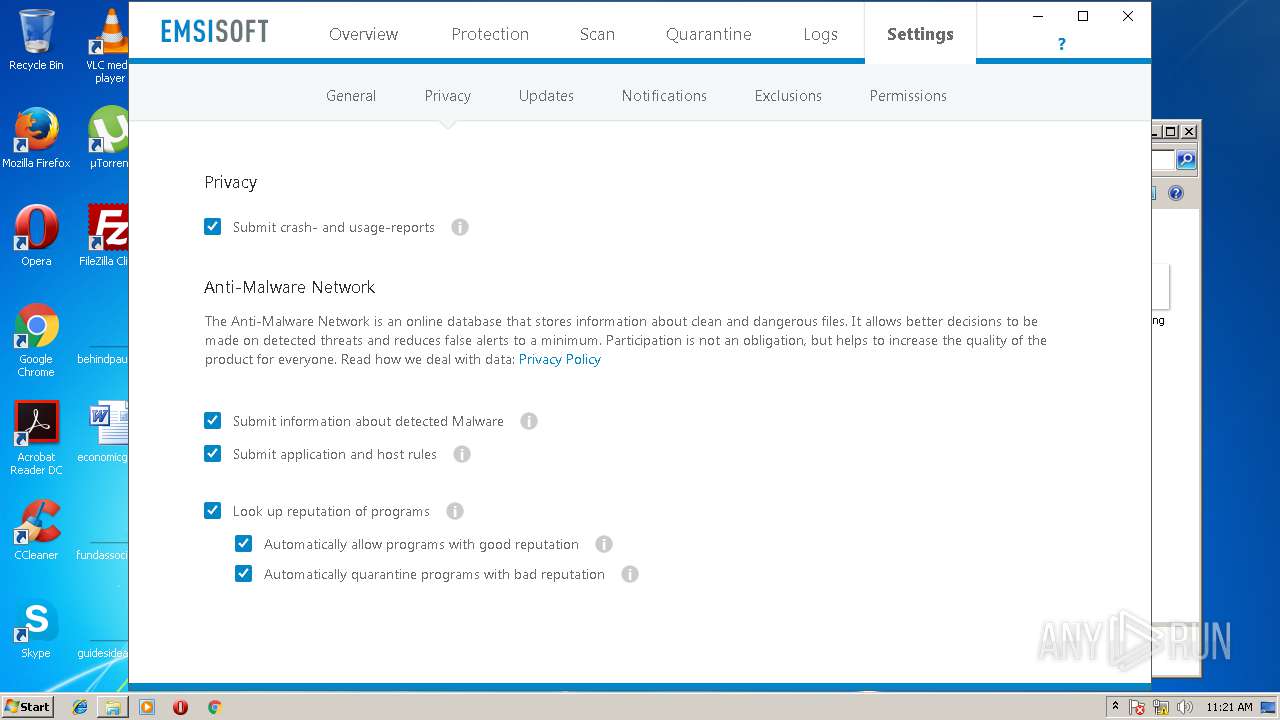Toggle Automatically allow programs with good reputation
This screenshot has width=1280, height=720.
coord(243,544)
